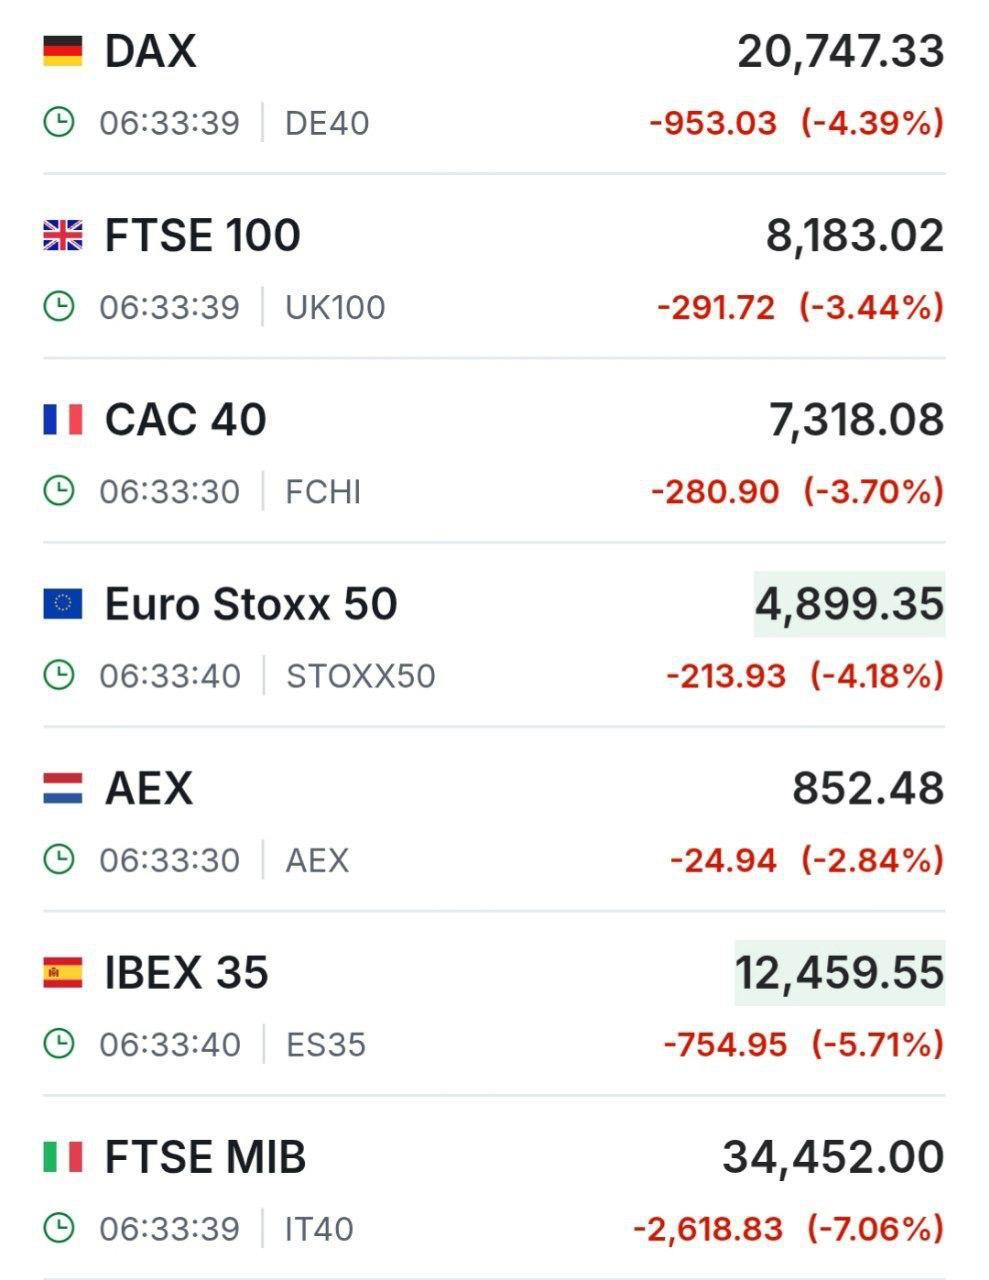Click the French flag icon beside CAC 40
The height and width of the screenshot is (1280, 989).
tap(62, 420)
